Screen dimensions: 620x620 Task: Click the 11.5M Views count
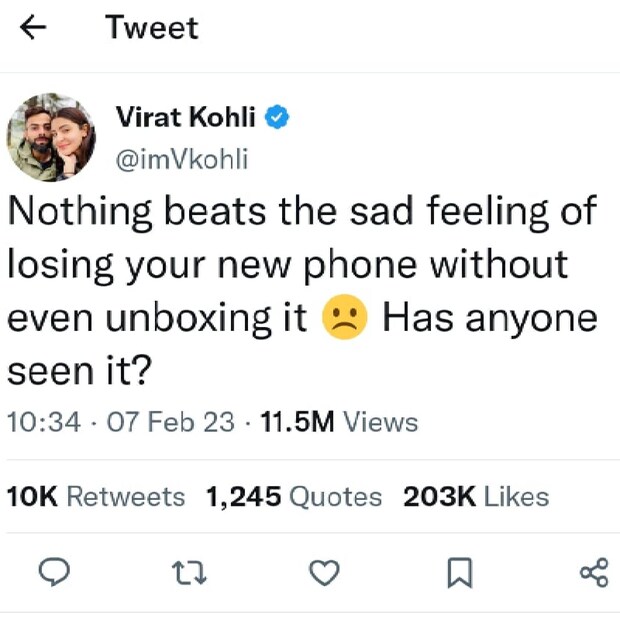click(x=339, y=422)
